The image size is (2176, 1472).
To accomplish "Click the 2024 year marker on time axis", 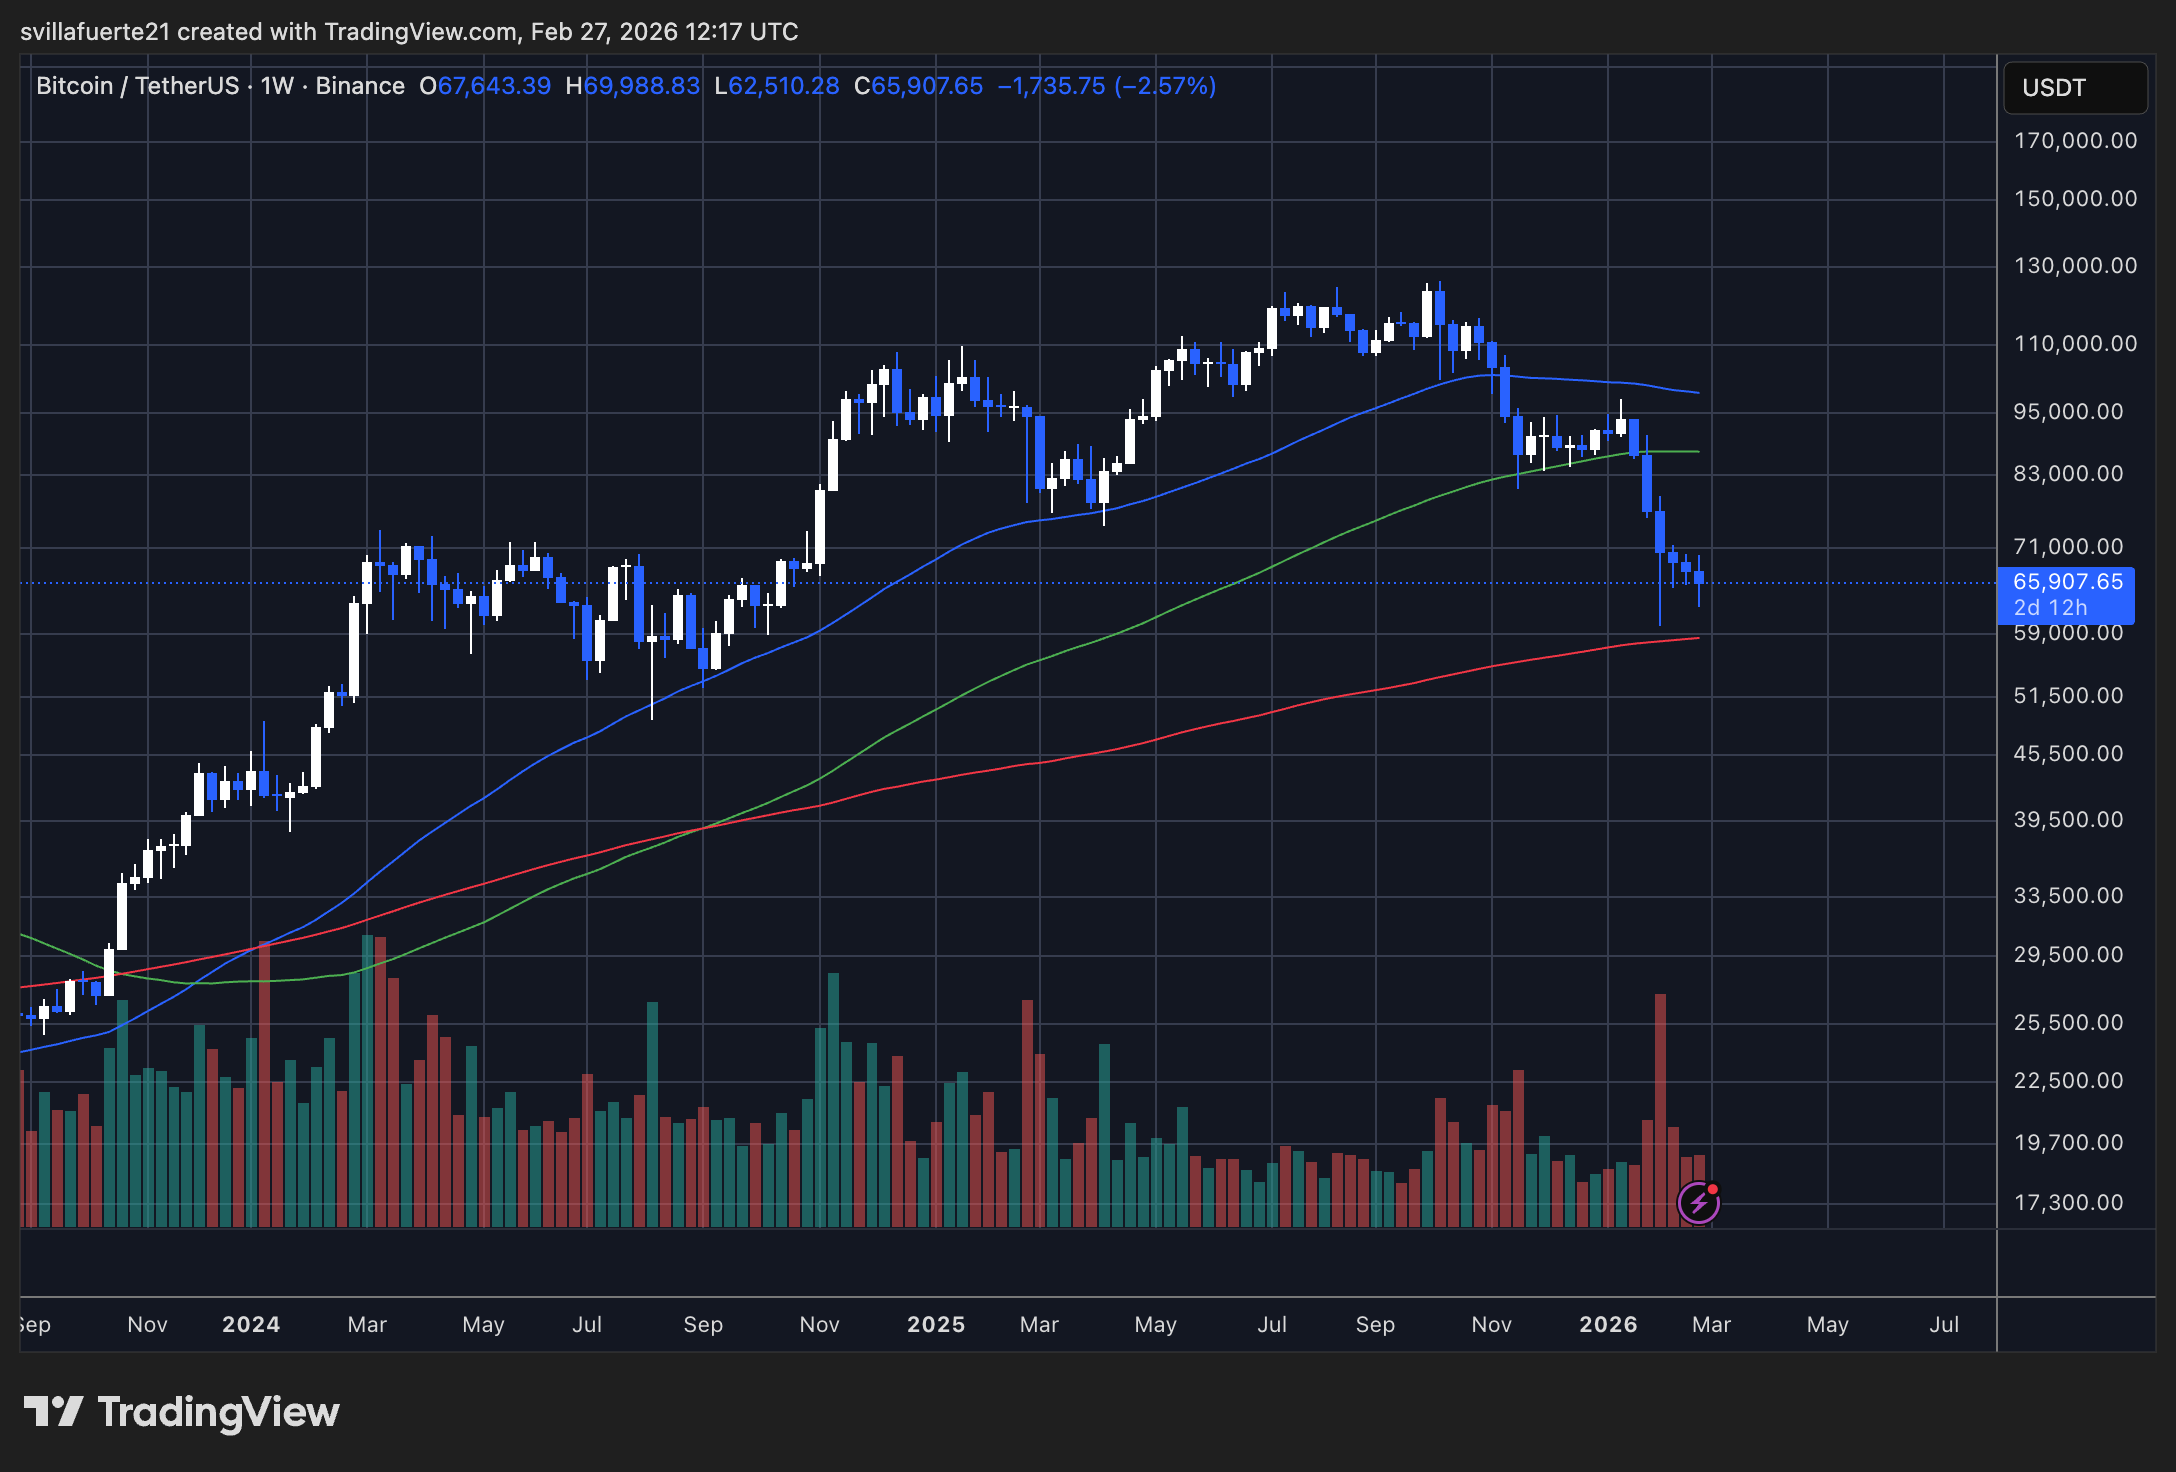I will tap(251, 1324).
